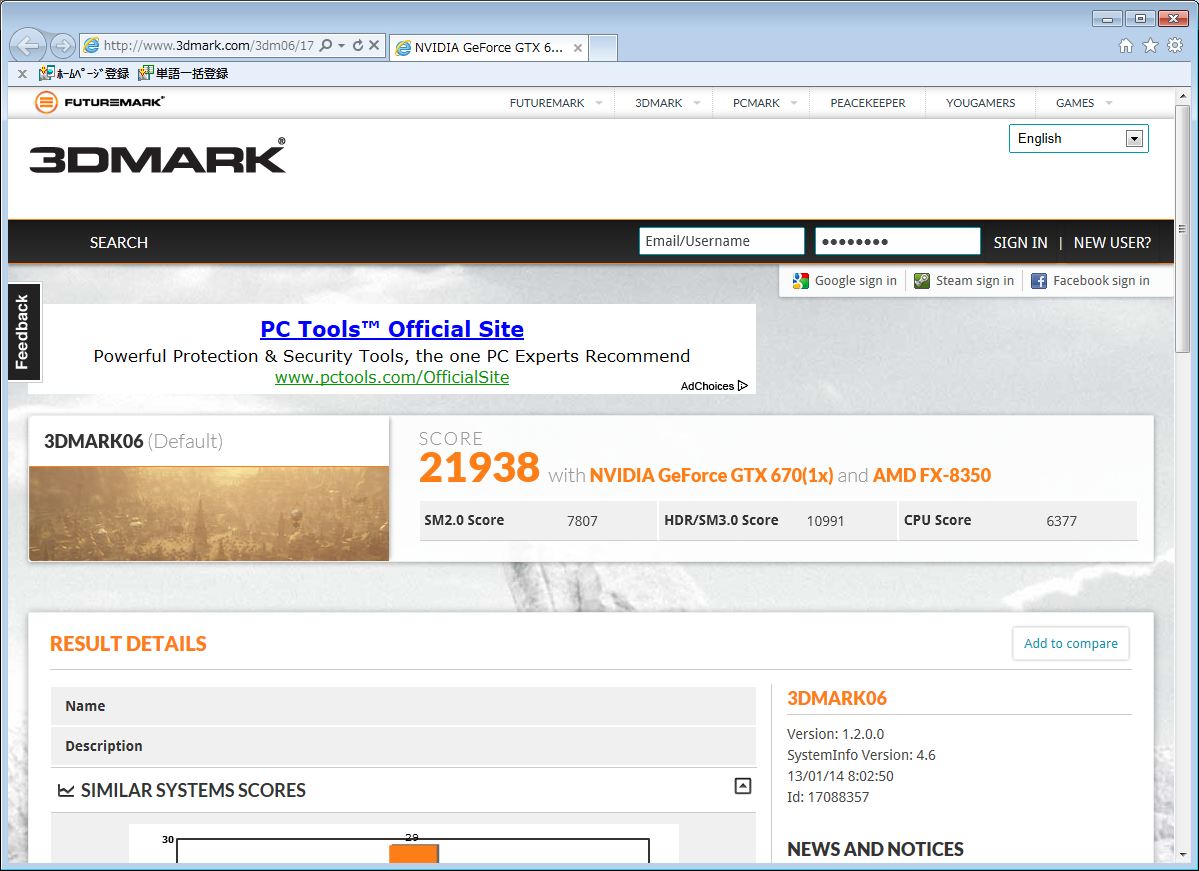The image size is (1199, 871).
Task: Open the address bar autocomplete dropdown arrow
Action: pos(341,45)
